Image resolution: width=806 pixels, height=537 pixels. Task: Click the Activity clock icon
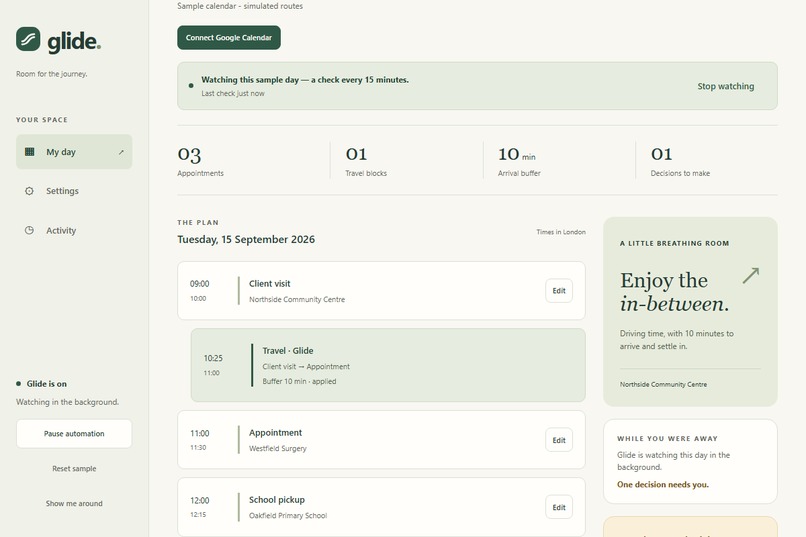click(29, 230)
